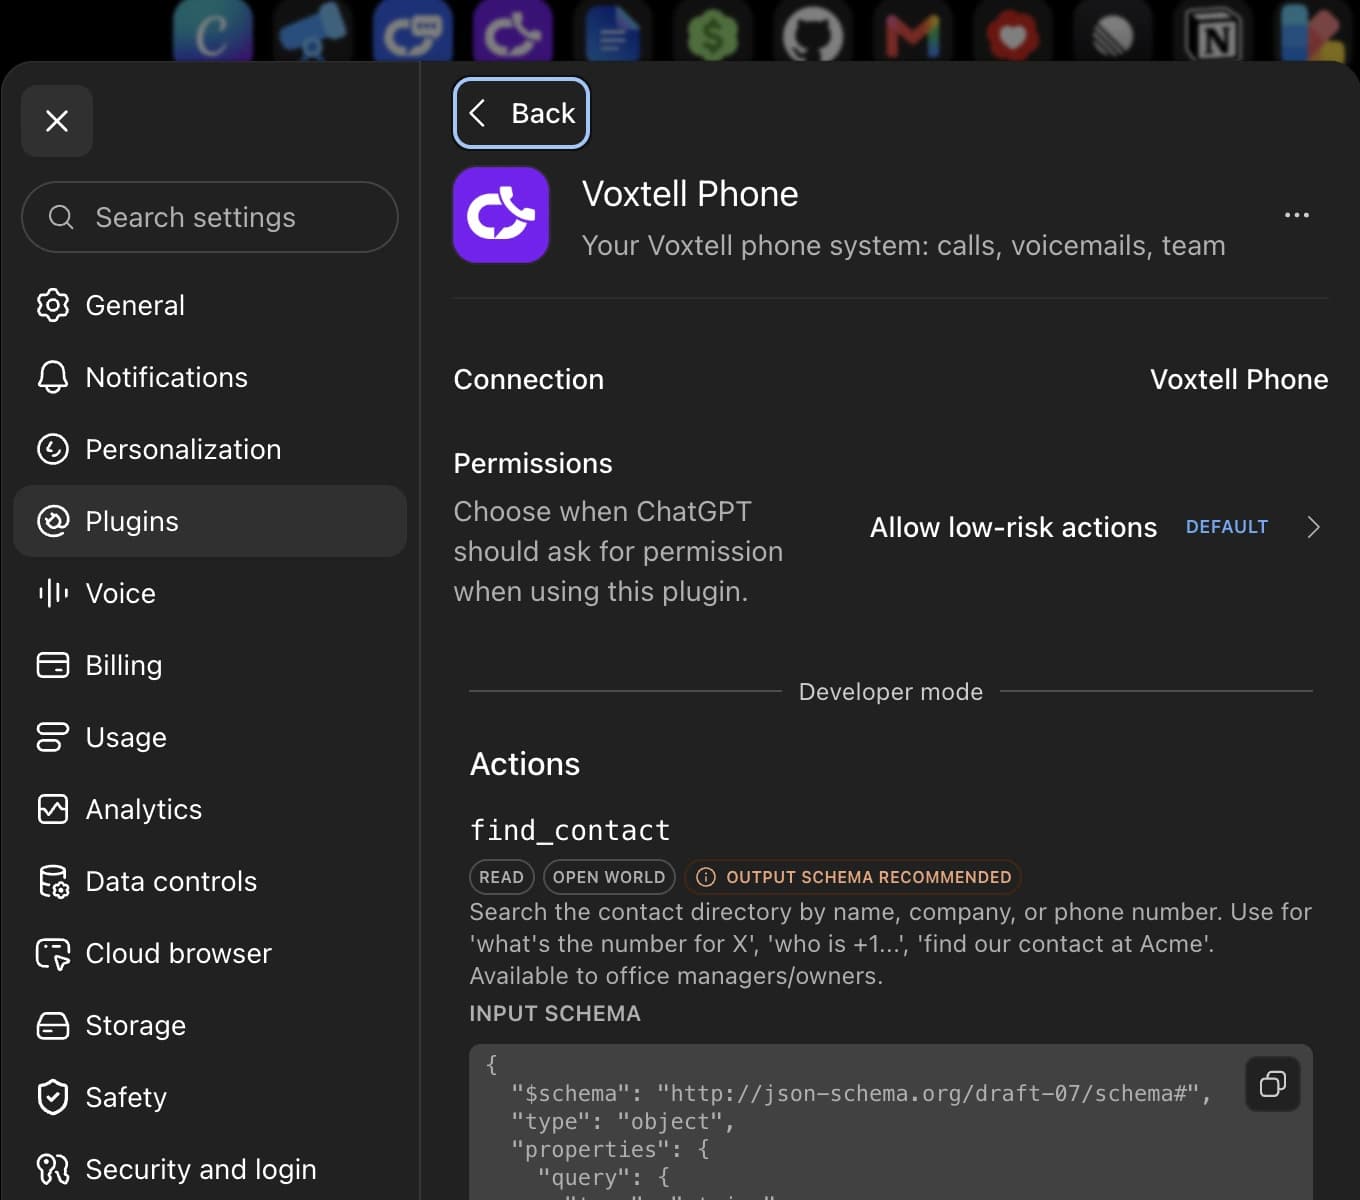
Task: Open the Gmail icon in the top dock
Action: (913, 33)
